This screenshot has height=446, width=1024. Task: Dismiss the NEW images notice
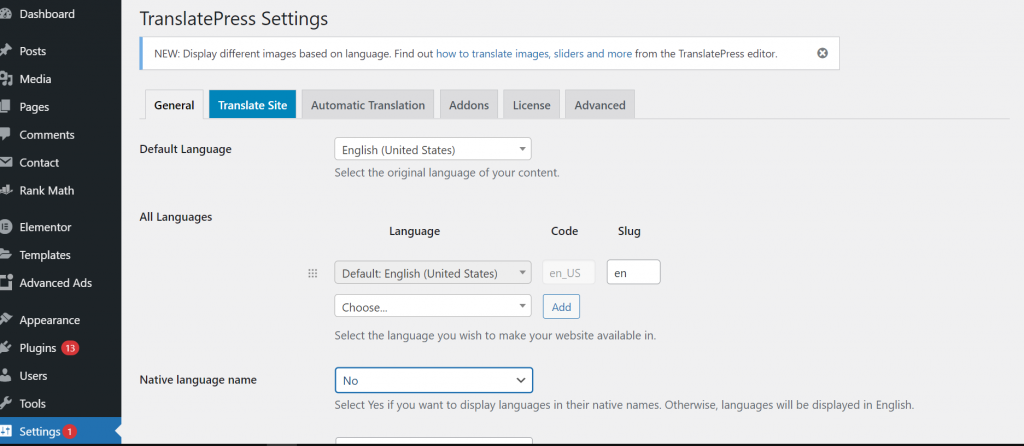822,53
